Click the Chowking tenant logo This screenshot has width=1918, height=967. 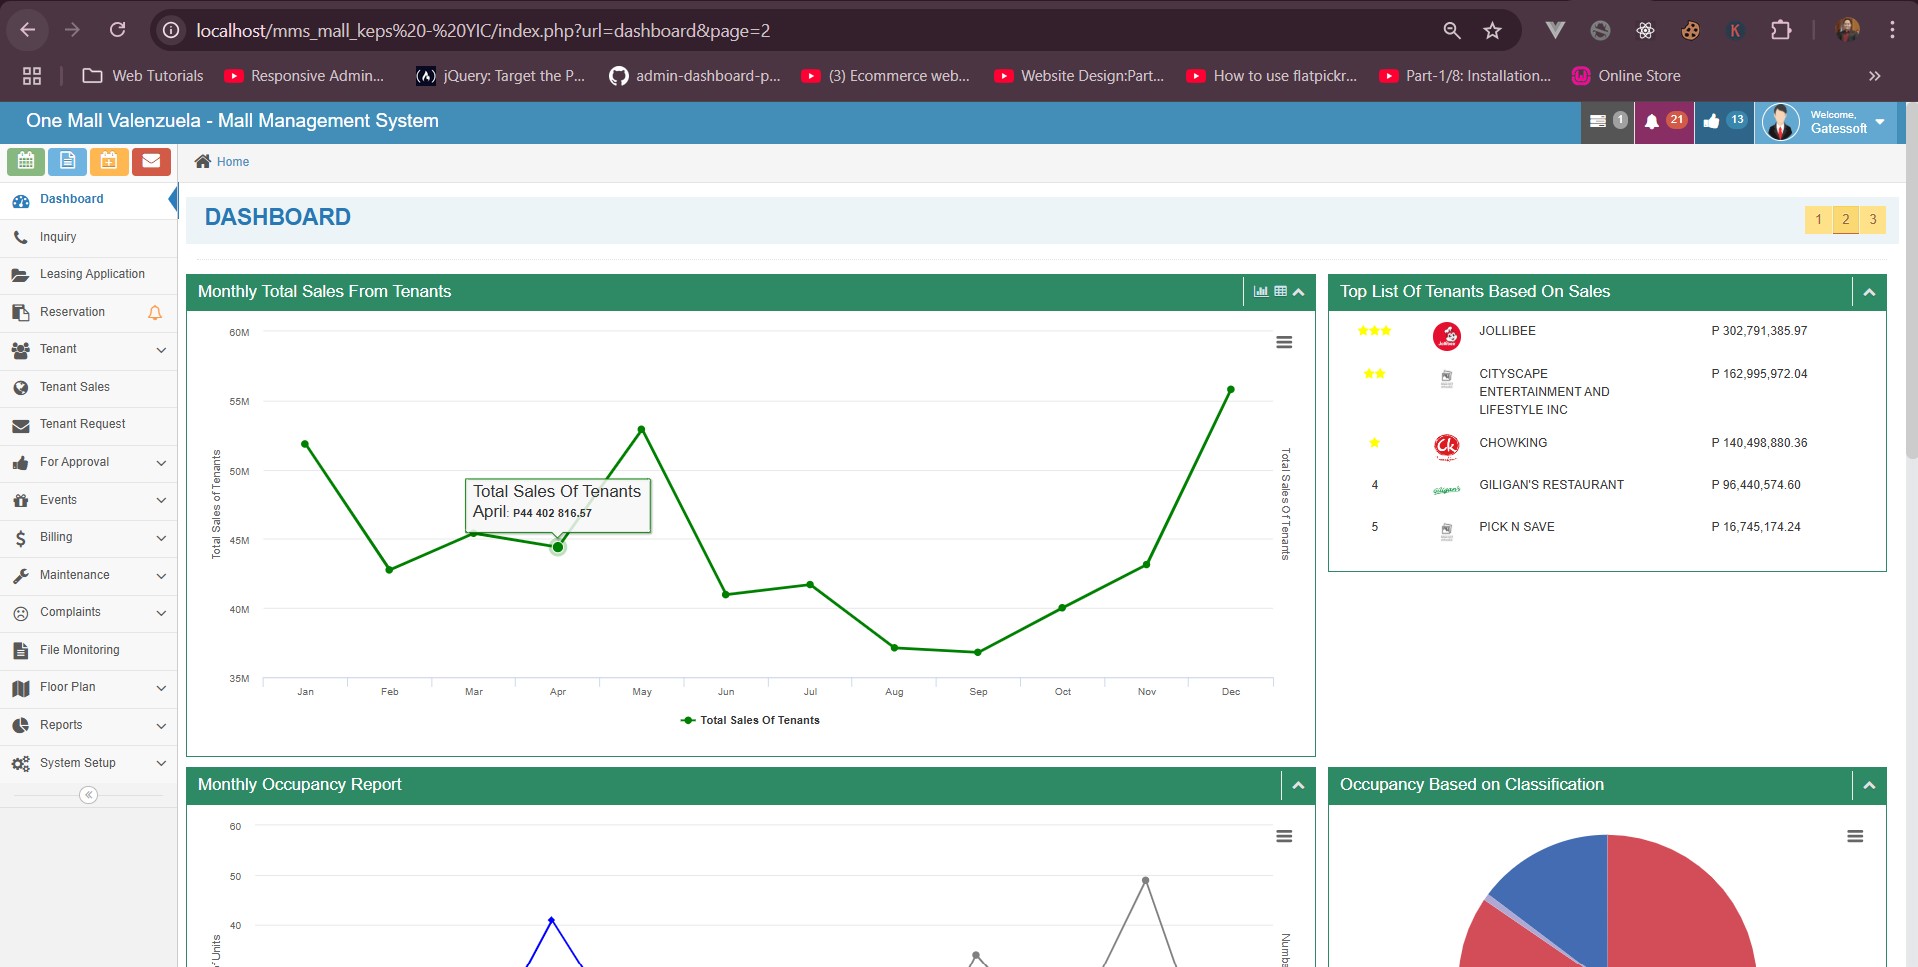[1446, 447]
